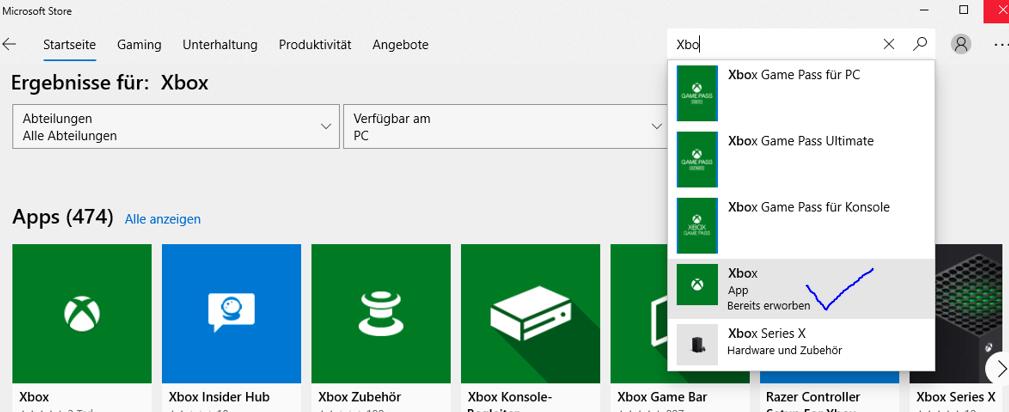Expand the Abteilungen dropdown
This screenshot has height=412, width=1009.
[x=176, y=127]
